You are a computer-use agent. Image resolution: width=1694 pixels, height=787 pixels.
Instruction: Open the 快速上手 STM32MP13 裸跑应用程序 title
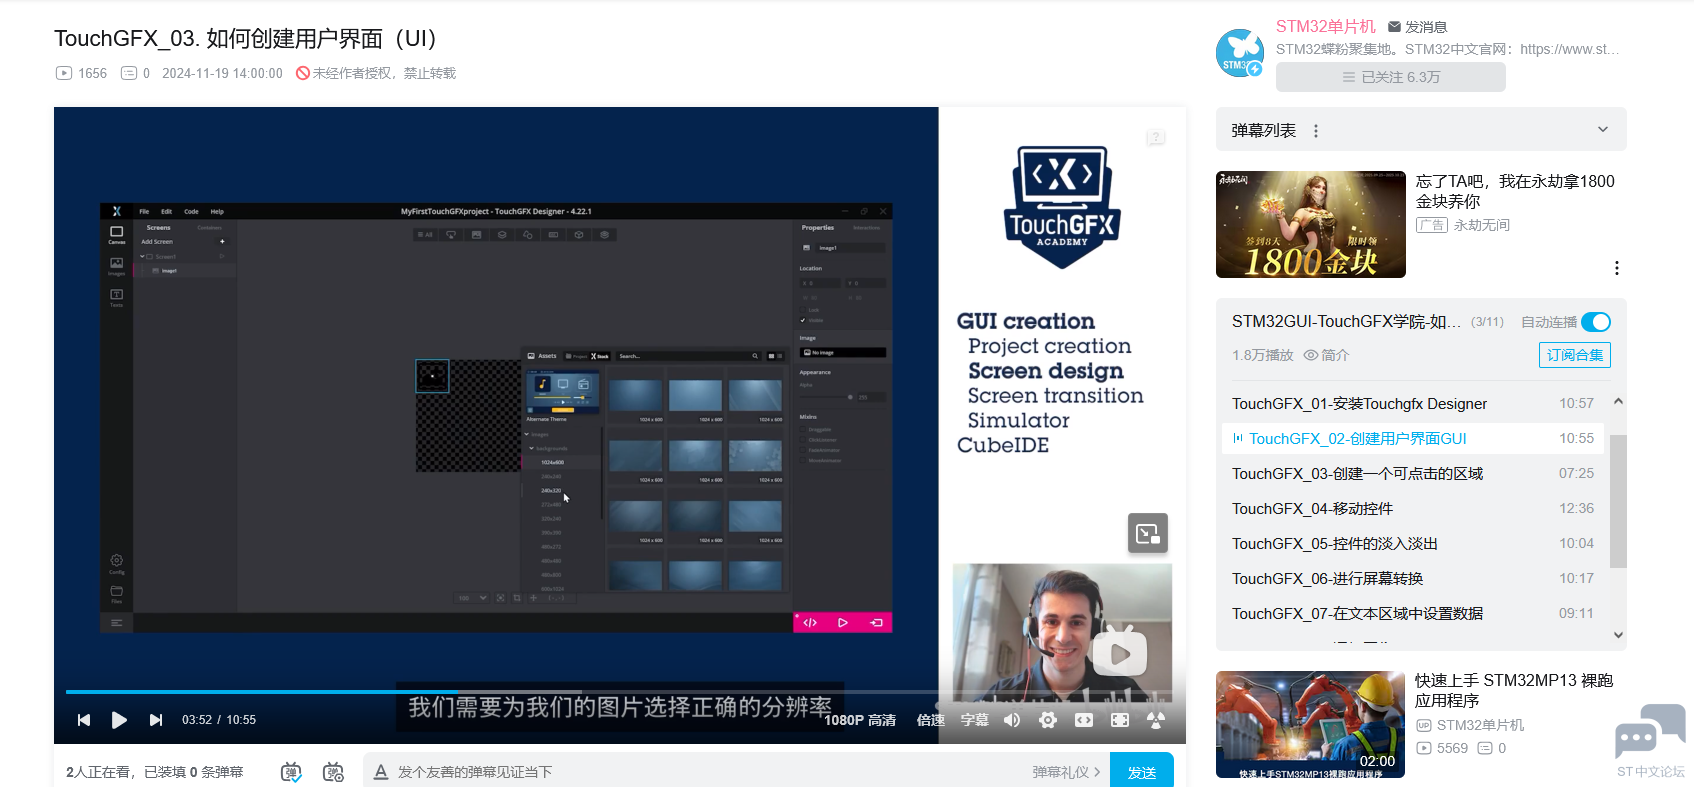pyautogui.click(x=1514, y=690)
